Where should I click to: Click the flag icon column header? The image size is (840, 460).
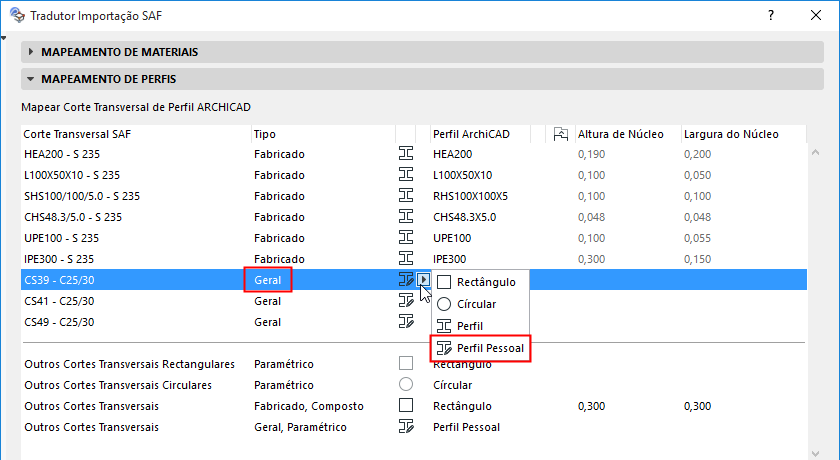[x=560, y=134]
